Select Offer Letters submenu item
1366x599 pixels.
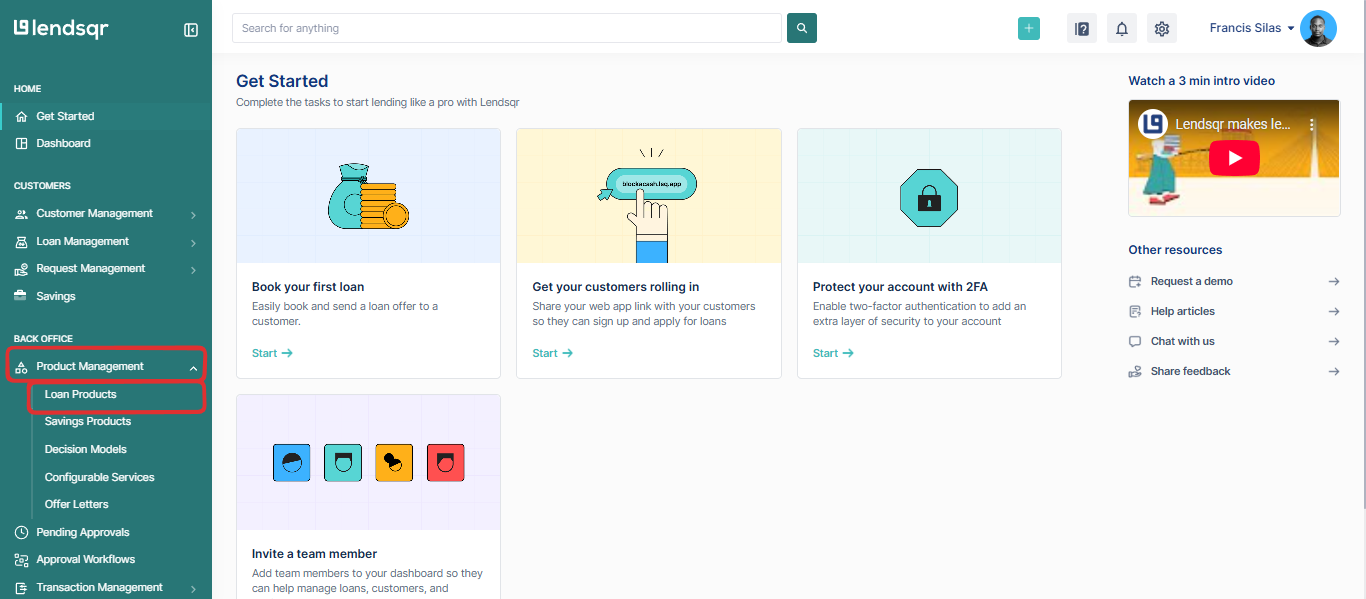(x=77, y=504)
